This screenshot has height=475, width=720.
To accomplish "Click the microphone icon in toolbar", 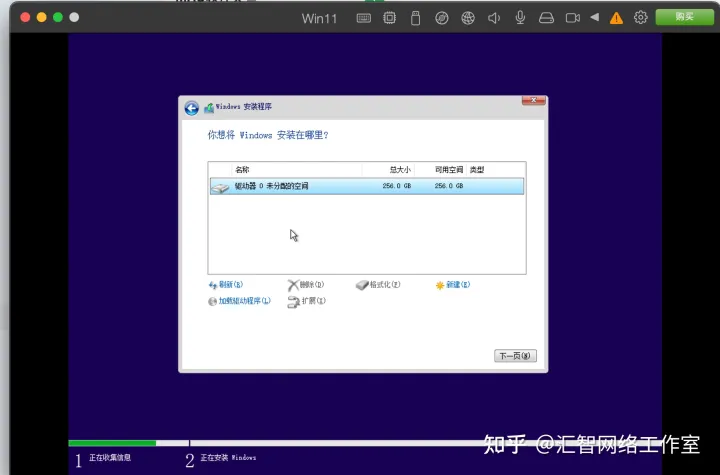I will pyautogui.click(x=520, y=17).
